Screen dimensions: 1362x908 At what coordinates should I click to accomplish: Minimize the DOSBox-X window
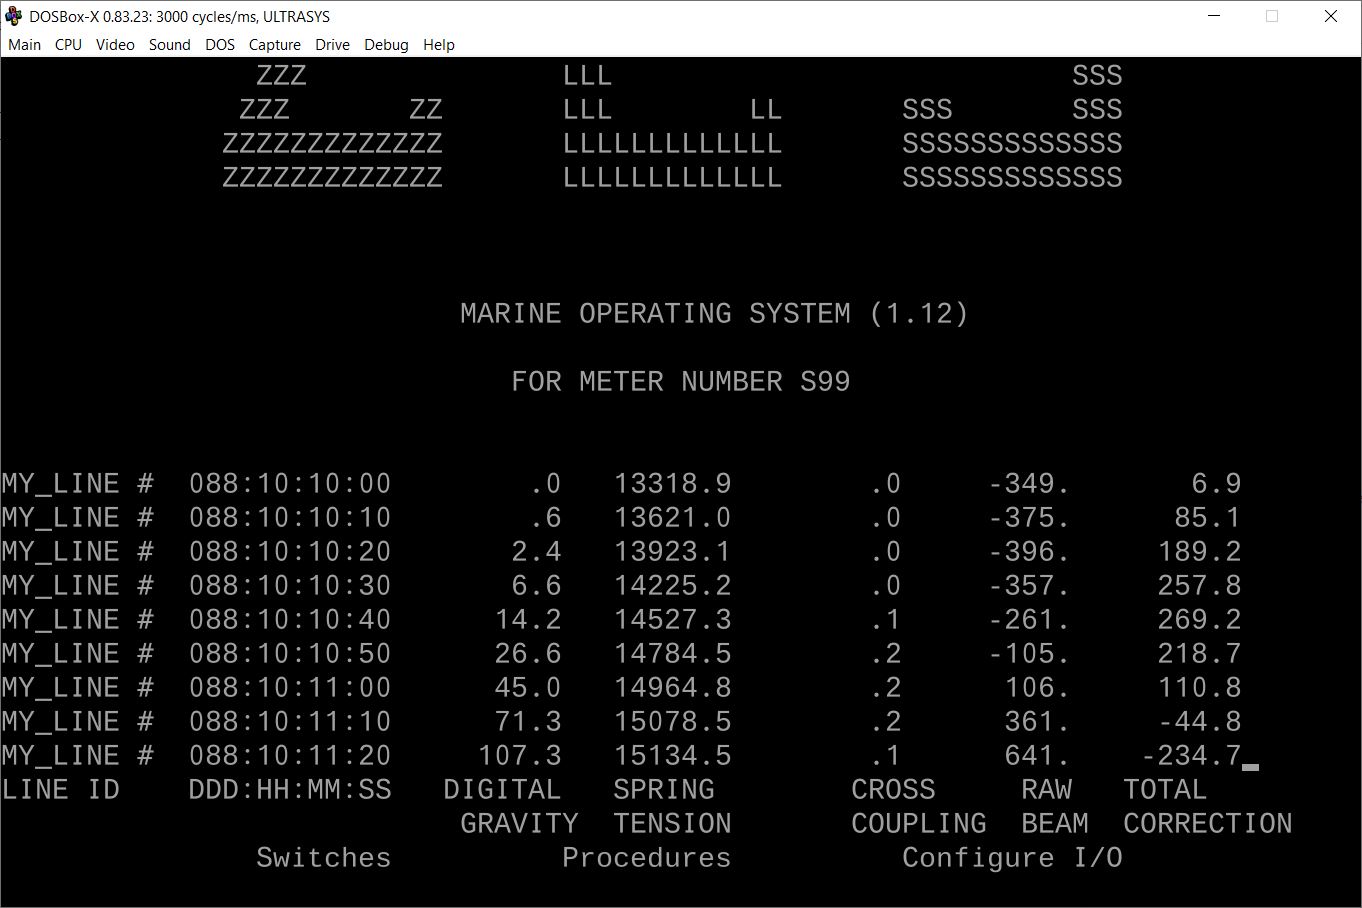[1214, 16]
